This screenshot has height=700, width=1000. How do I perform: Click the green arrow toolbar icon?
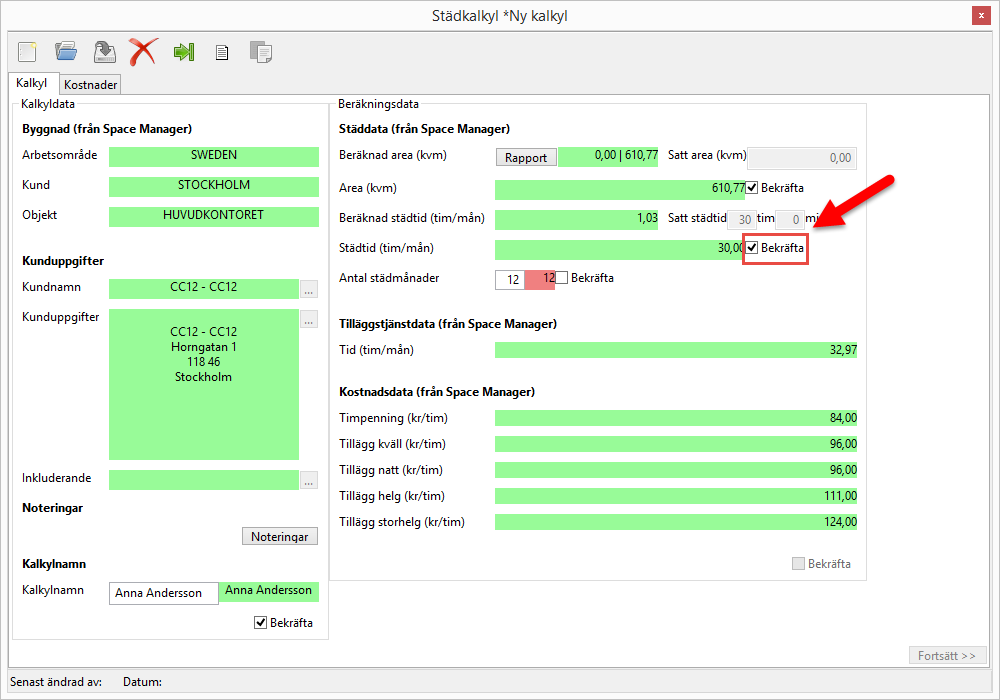(183, 51)
